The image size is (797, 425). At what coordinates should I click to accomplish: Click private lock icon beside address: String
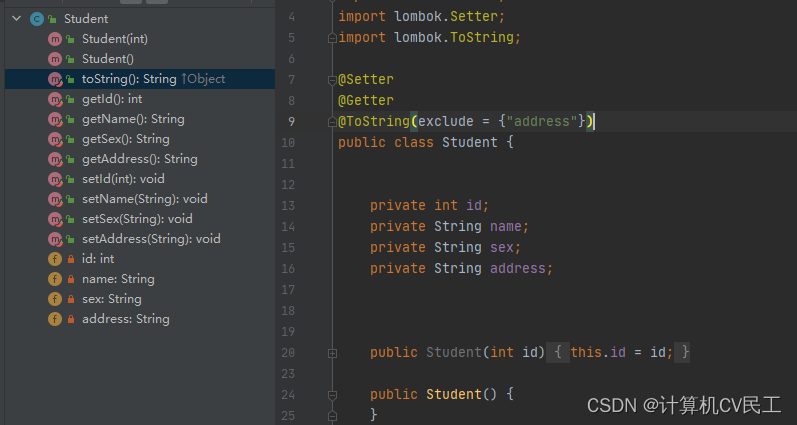(x=71, y=319)
